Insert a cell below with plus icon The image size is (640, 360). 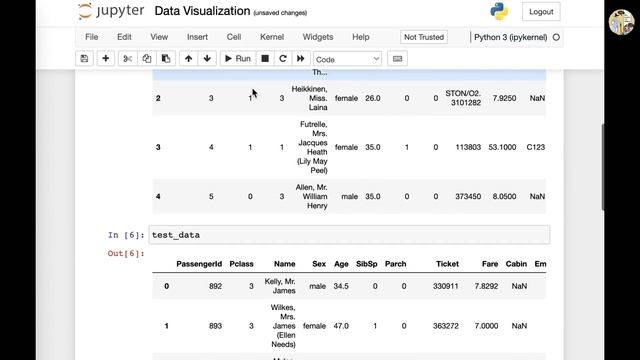coord(106,59)
